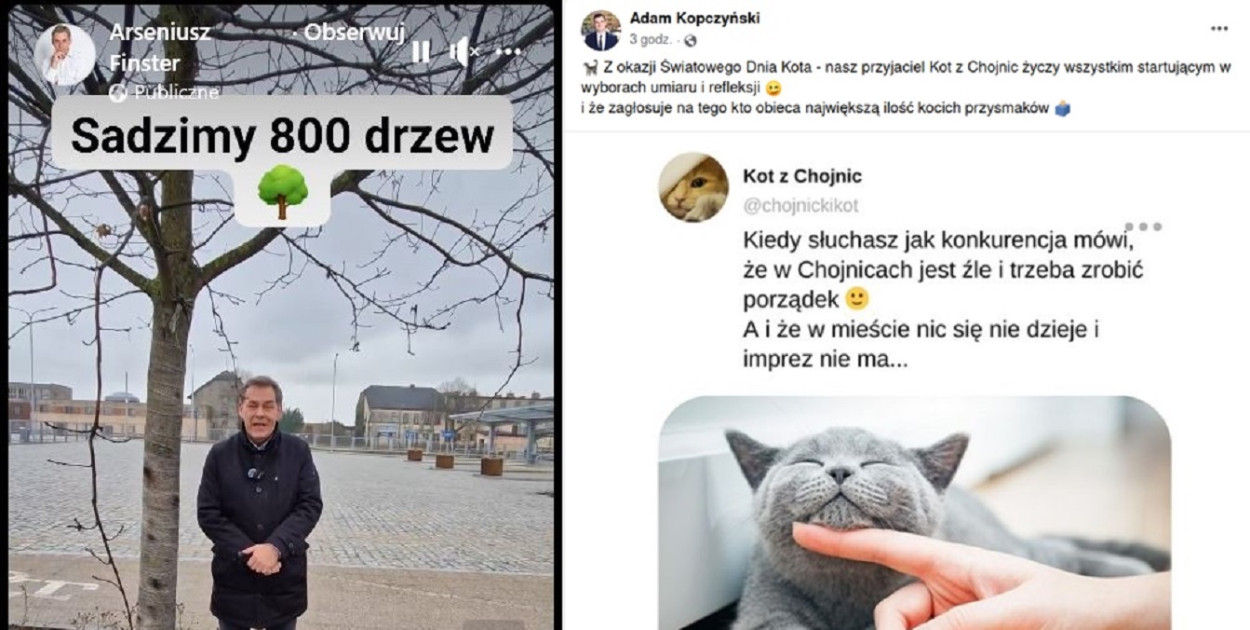Open Adam Kopczyński's profile avatar
1250x630 pixels.
(x=600, y=30)
